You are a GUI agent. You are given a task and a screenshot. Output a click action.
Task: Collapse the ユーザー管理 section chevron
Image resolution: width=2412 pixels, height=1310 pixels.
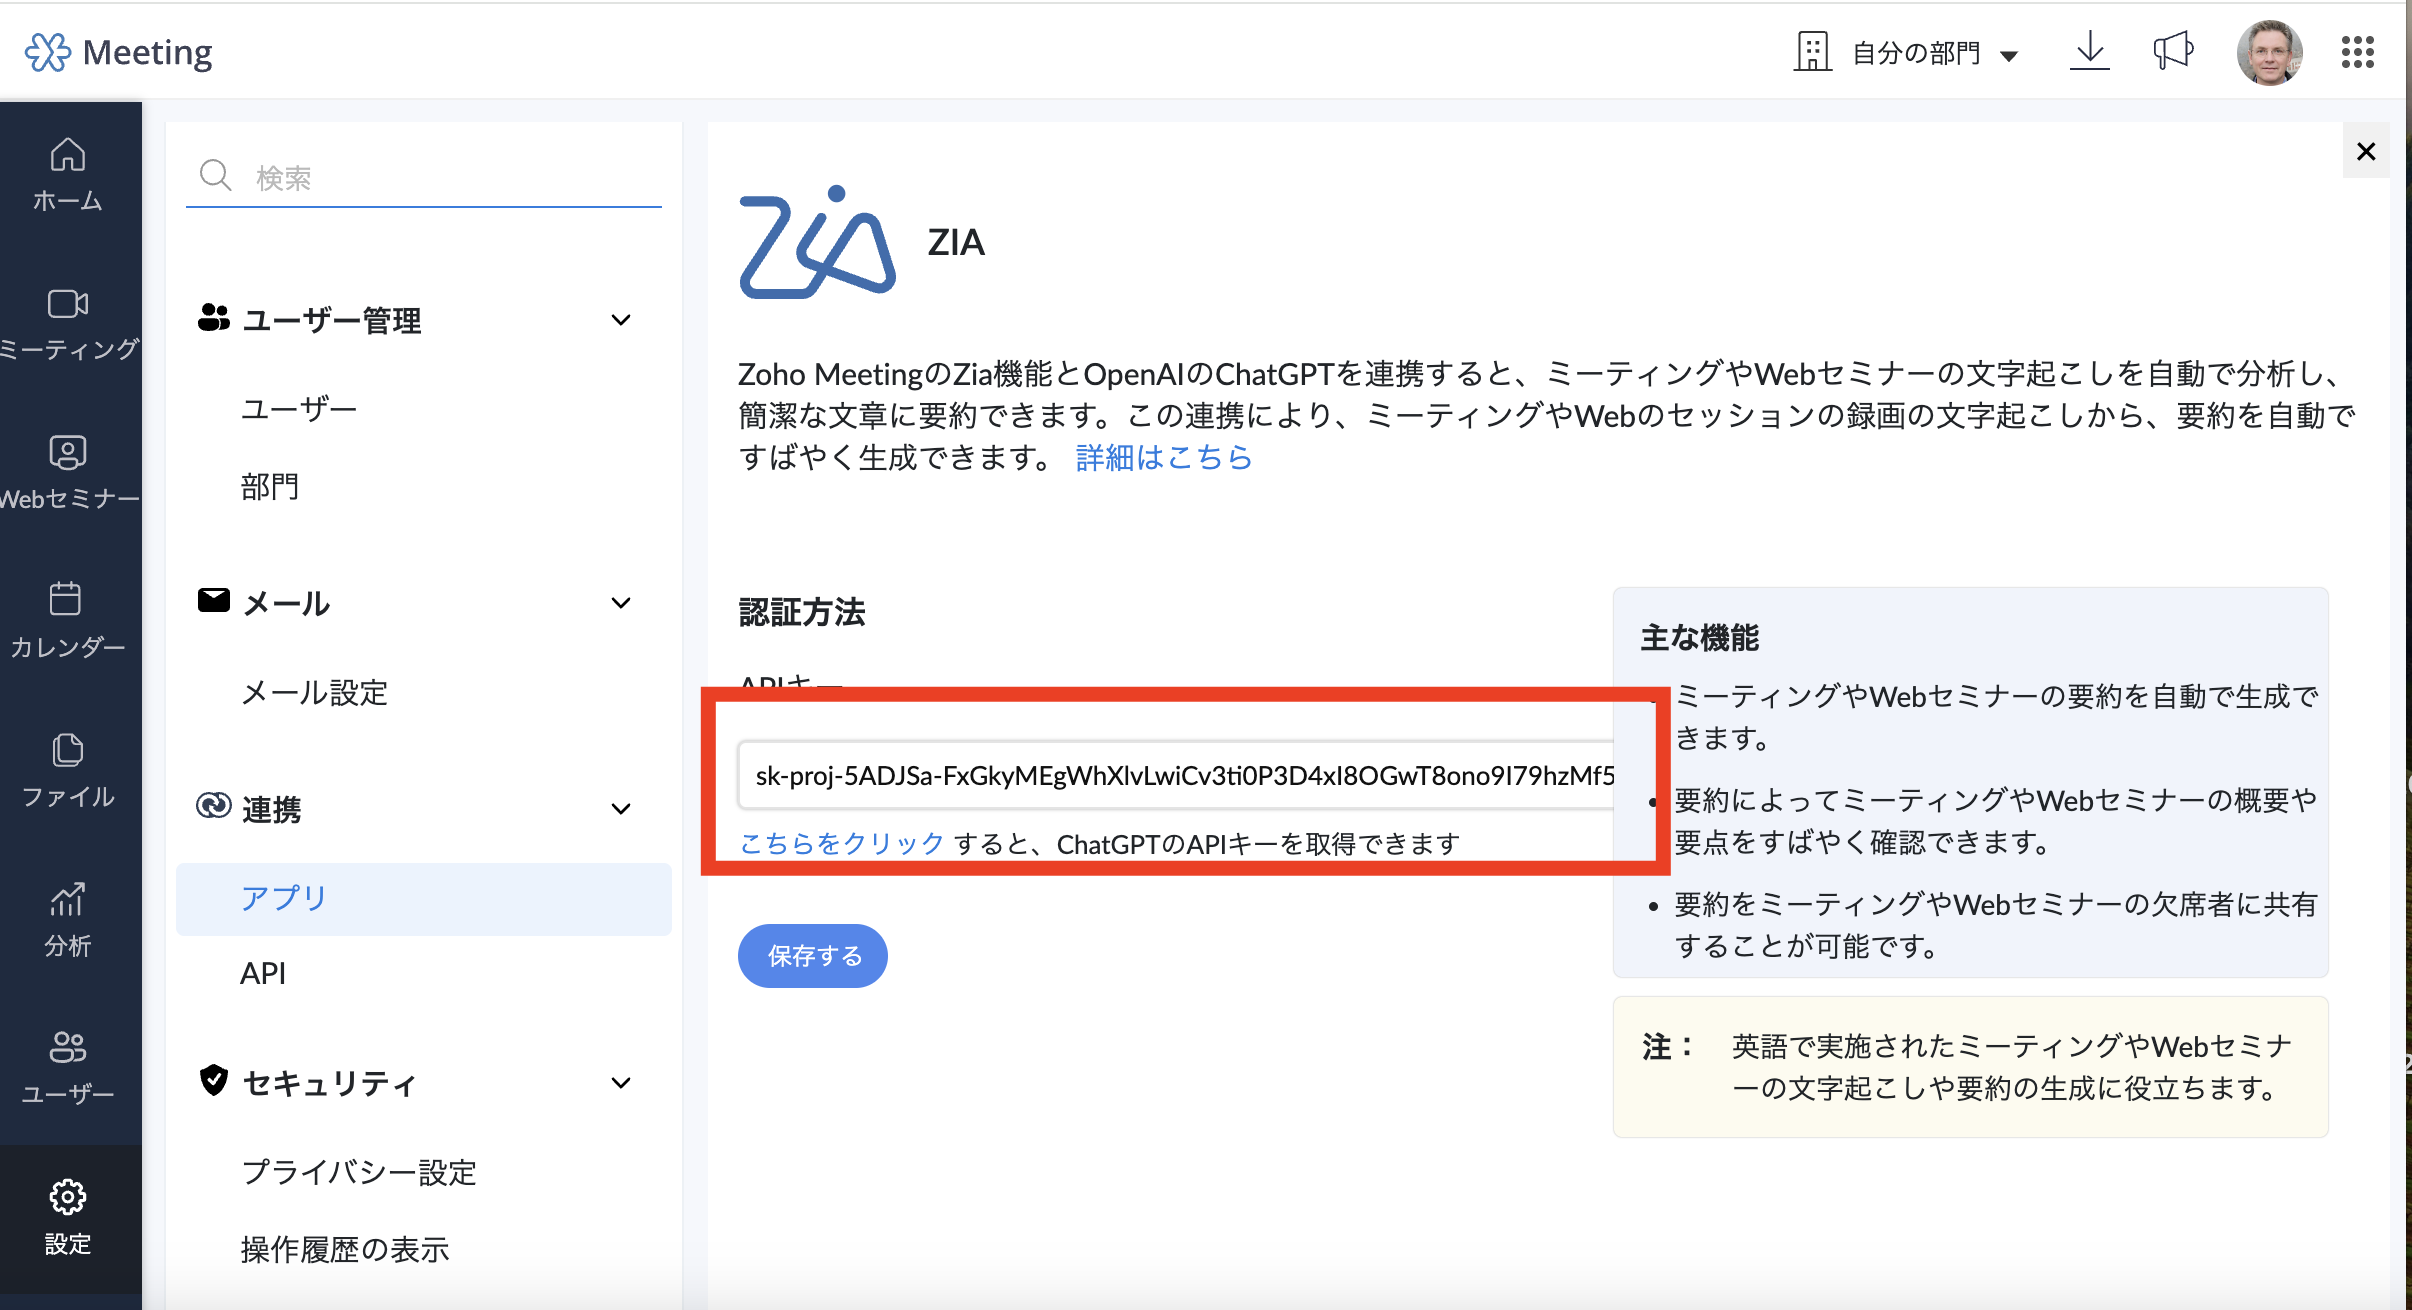click(621, 320)
